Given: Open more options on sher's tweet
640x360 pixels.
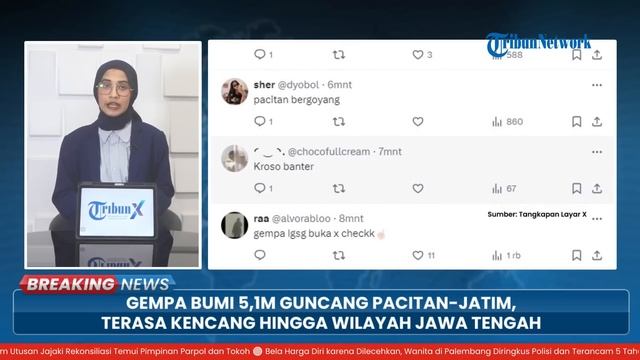Looking at the screenshot, I should pos(597,85).
